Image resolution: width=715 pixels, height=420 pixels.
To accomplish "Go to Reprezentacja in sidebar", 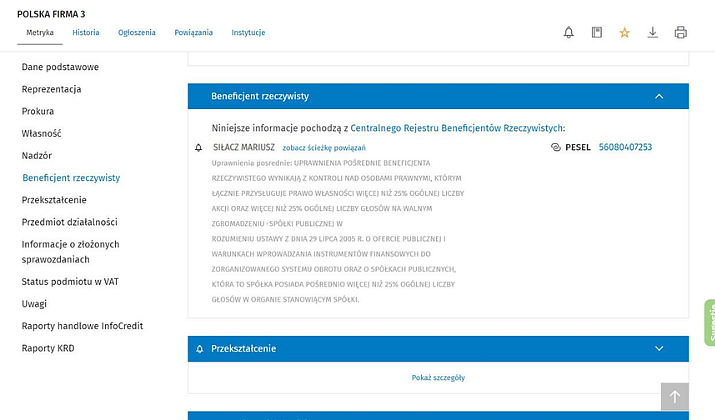I will coord(52,89).
